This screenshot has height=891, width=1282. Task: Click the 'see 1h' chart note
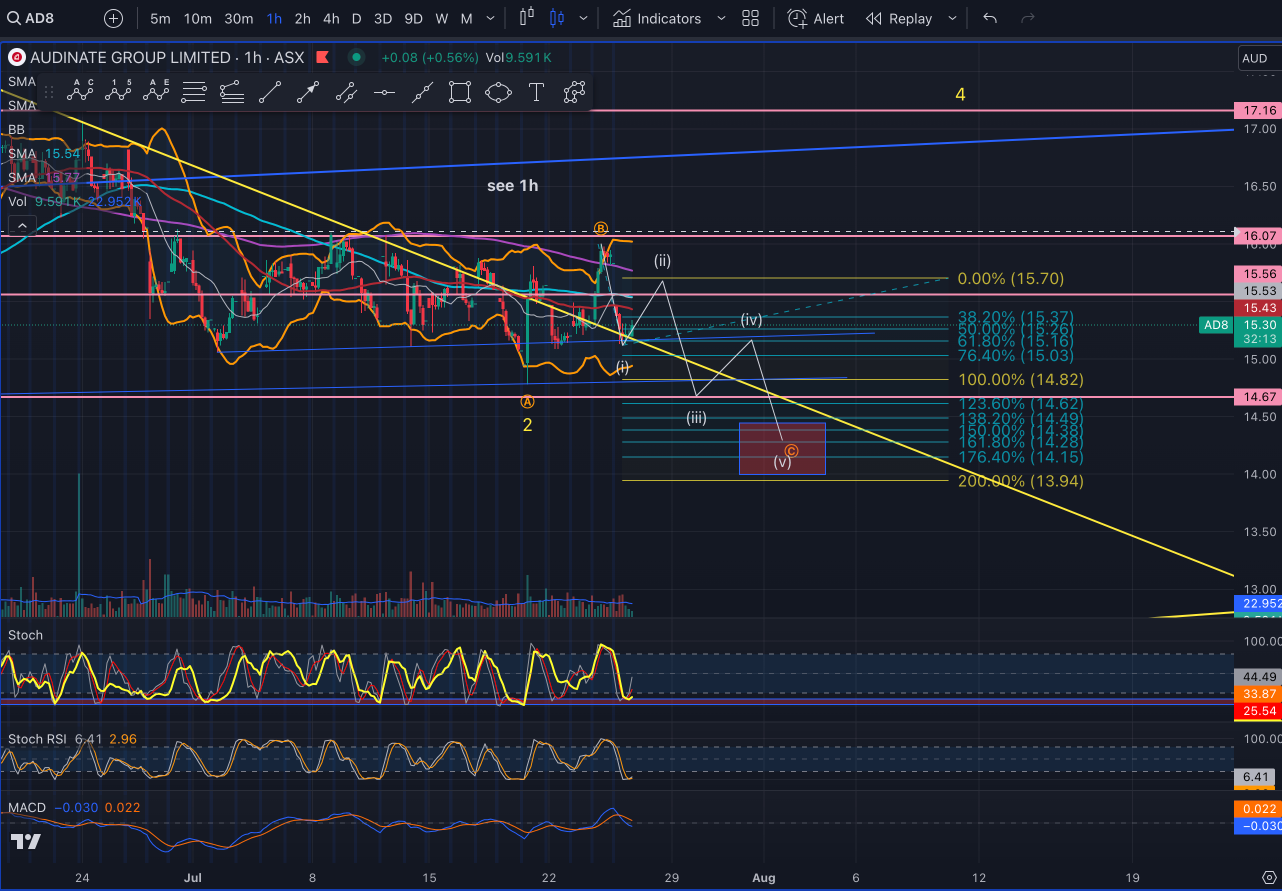[x=513, y=185]
